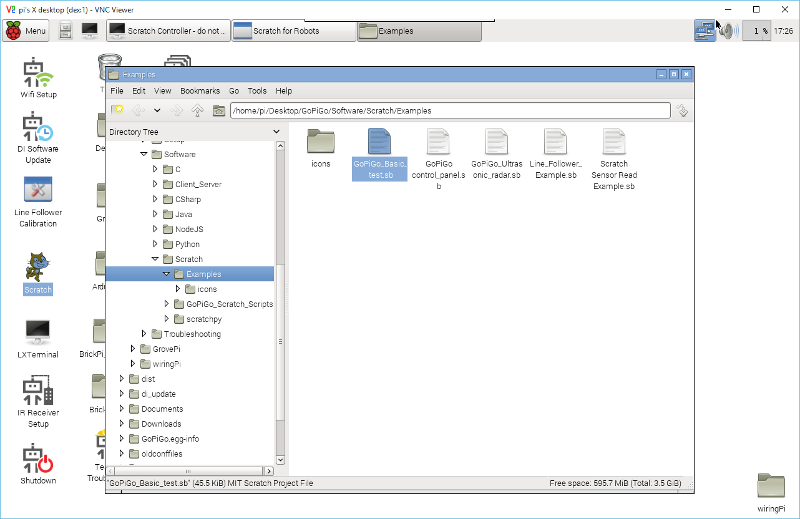Image resolution: width=800 pixels, height=519 pixels.
Task: Open the File menu
Action: 117,91
